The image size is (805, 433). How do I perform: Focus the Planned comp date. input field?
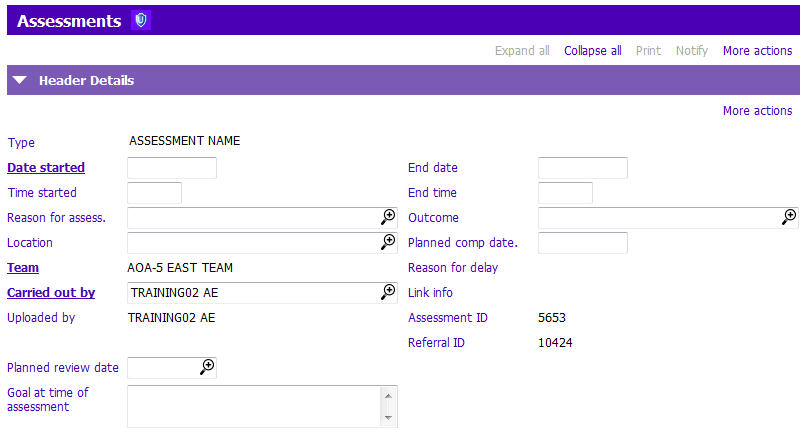pyautogui.click(x=583, y=243)
